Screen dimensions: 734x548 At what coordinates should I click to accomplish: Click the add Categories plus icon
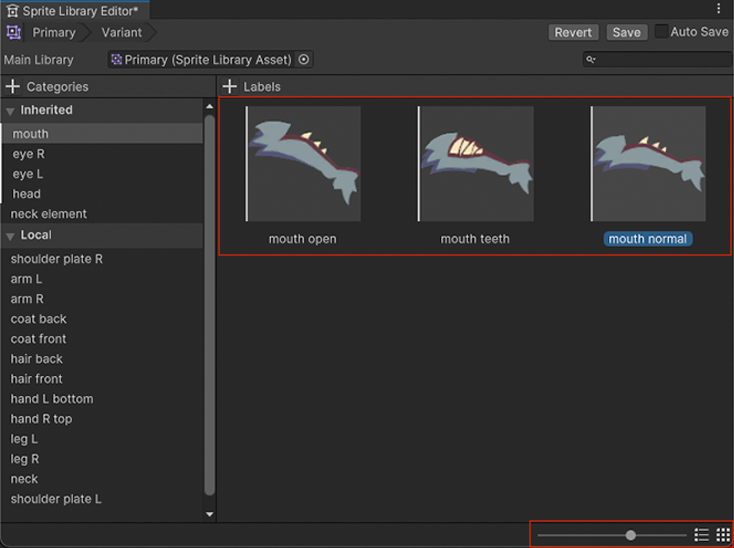tap(12, 87)
